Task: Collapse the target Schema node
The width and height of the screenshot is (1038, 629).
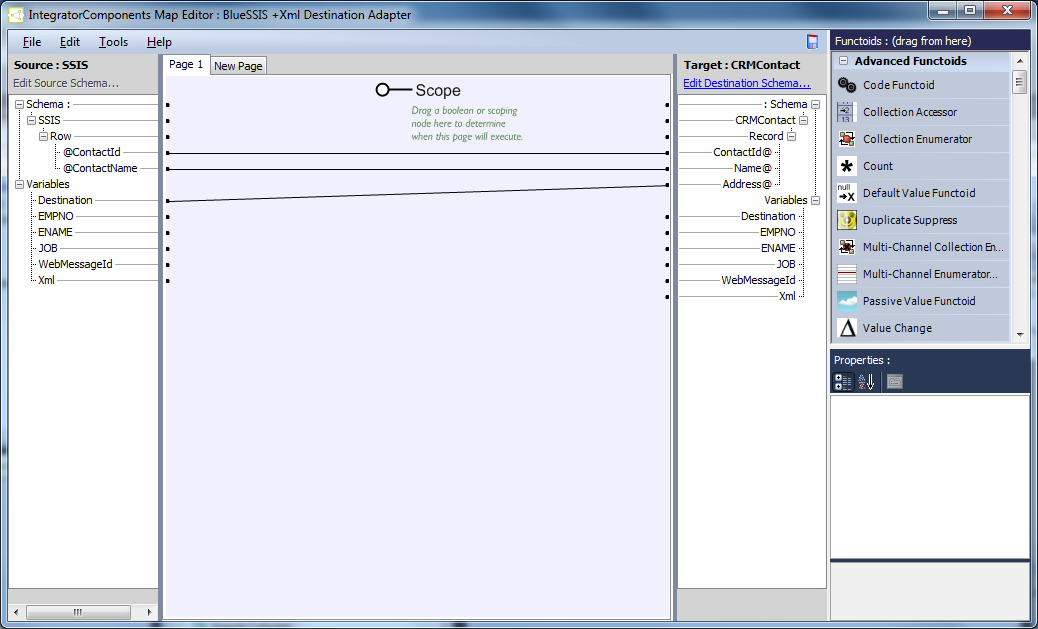Action: tap(816, 105)
